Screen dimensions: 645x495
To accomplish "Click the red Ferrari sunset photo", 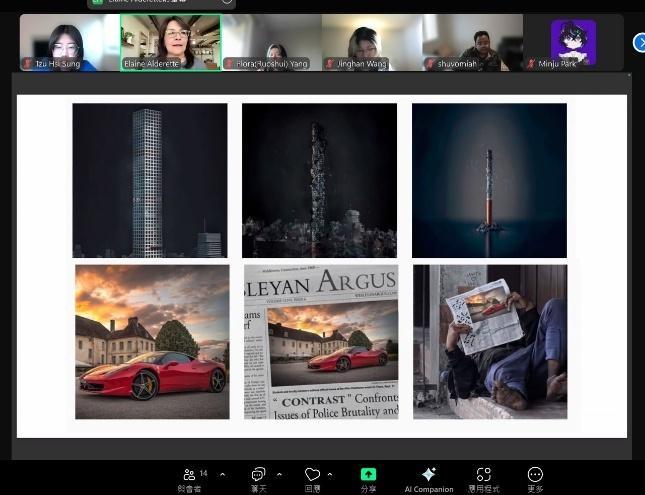I will click(x=152, y=342).
